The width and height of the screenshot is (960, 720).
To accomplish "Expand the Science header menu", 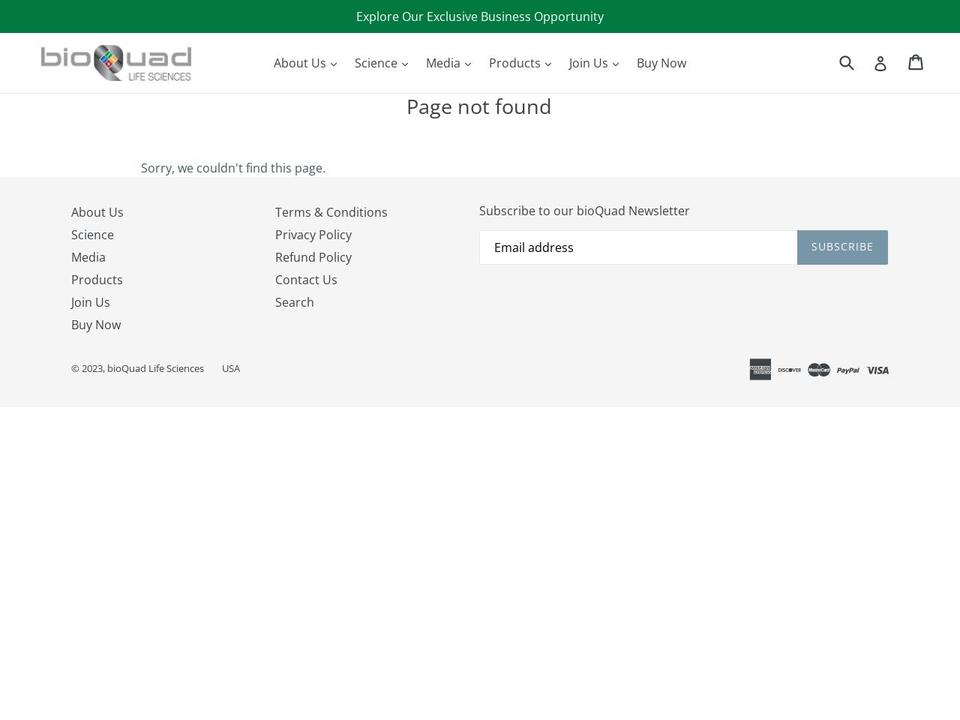I will click(381, 63).
